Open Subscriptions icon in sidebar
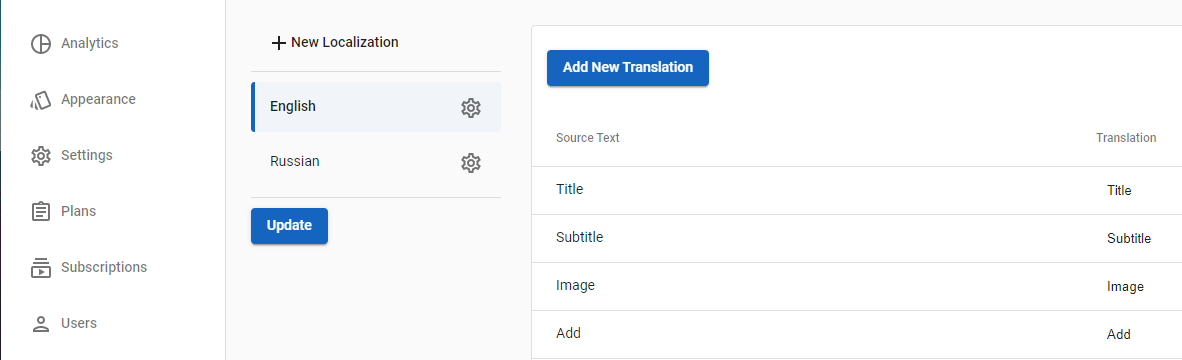The height and width of the screenshot is (360, 1182). click(40, 267)
